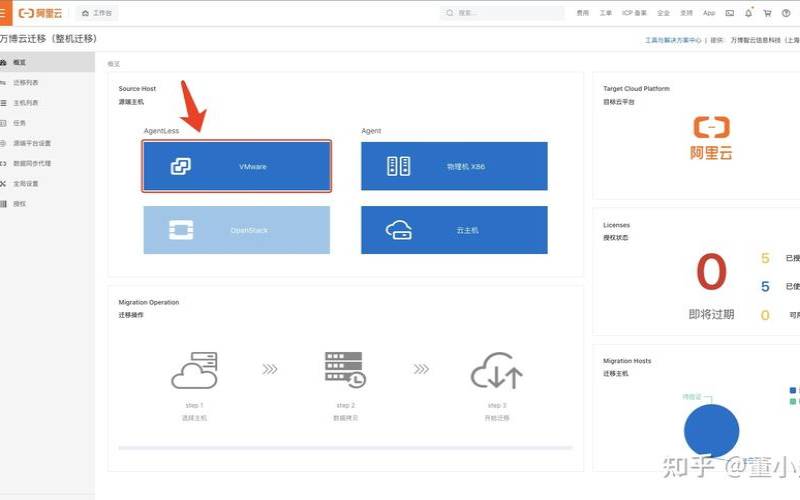Image resolution: width=800 pixels, height=500 pixels.
Task: Click the 阿里云 target cloud platform logo
Action: tap(711, 138)
